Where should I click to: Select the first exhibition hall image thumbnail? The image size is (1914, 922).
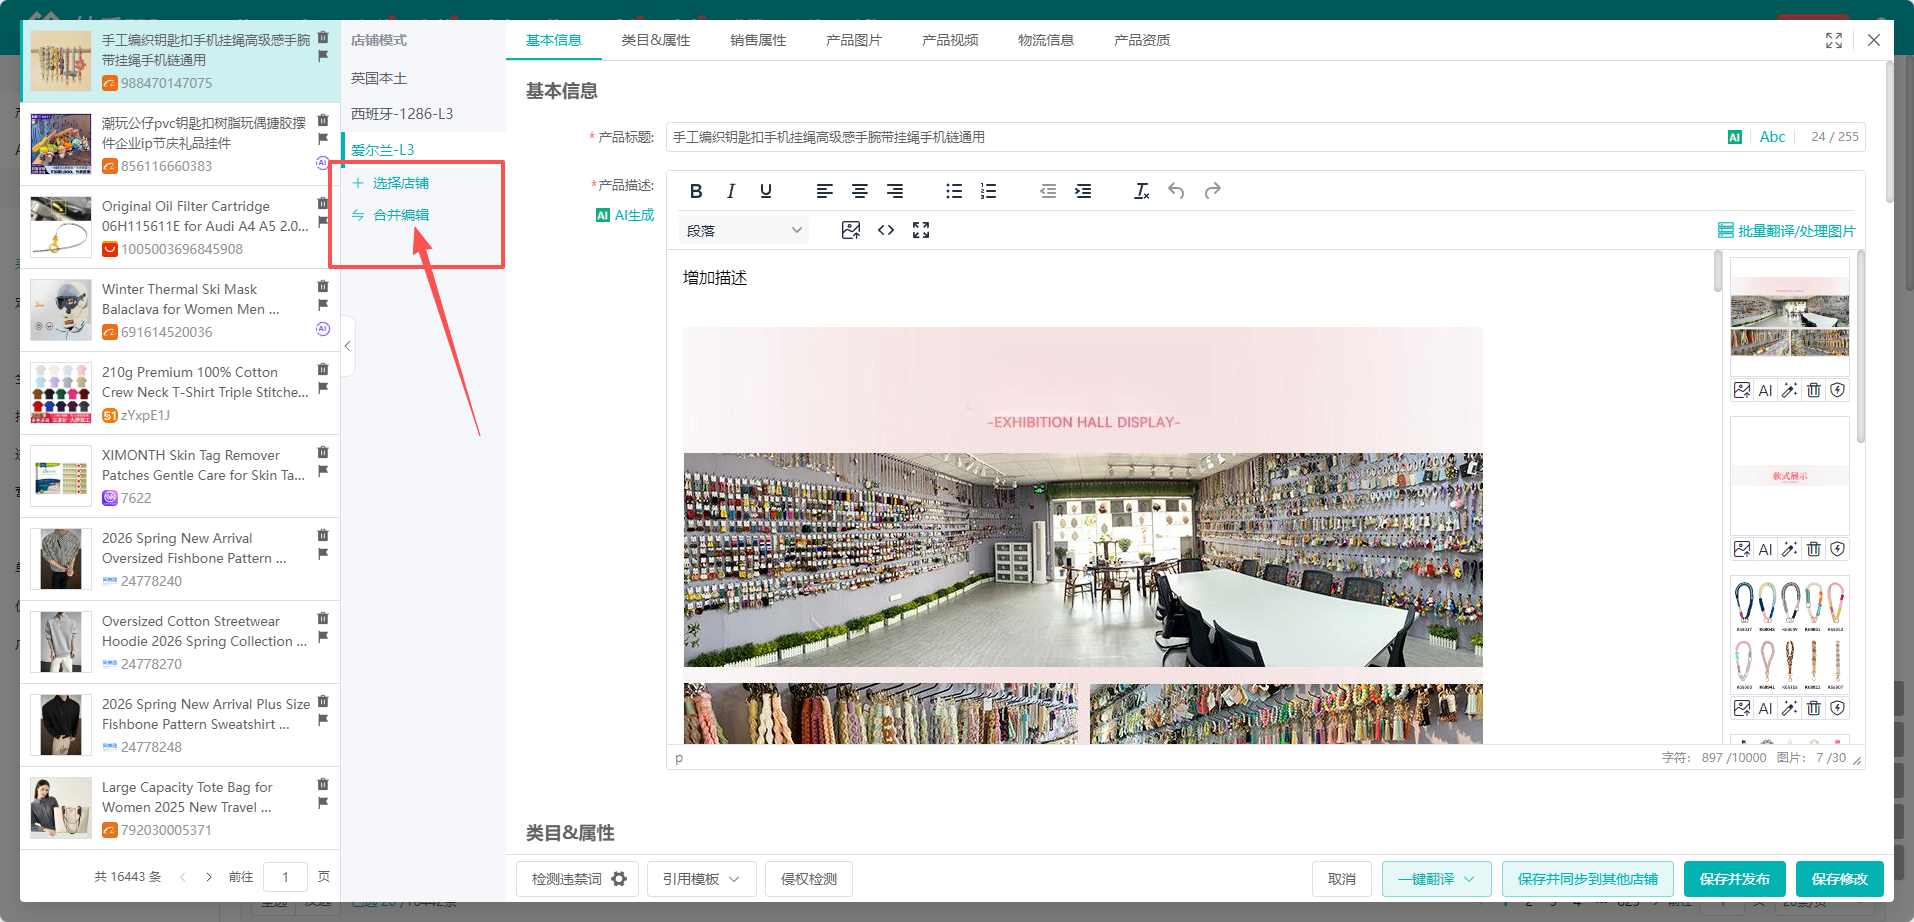(x=1790, y=317)
